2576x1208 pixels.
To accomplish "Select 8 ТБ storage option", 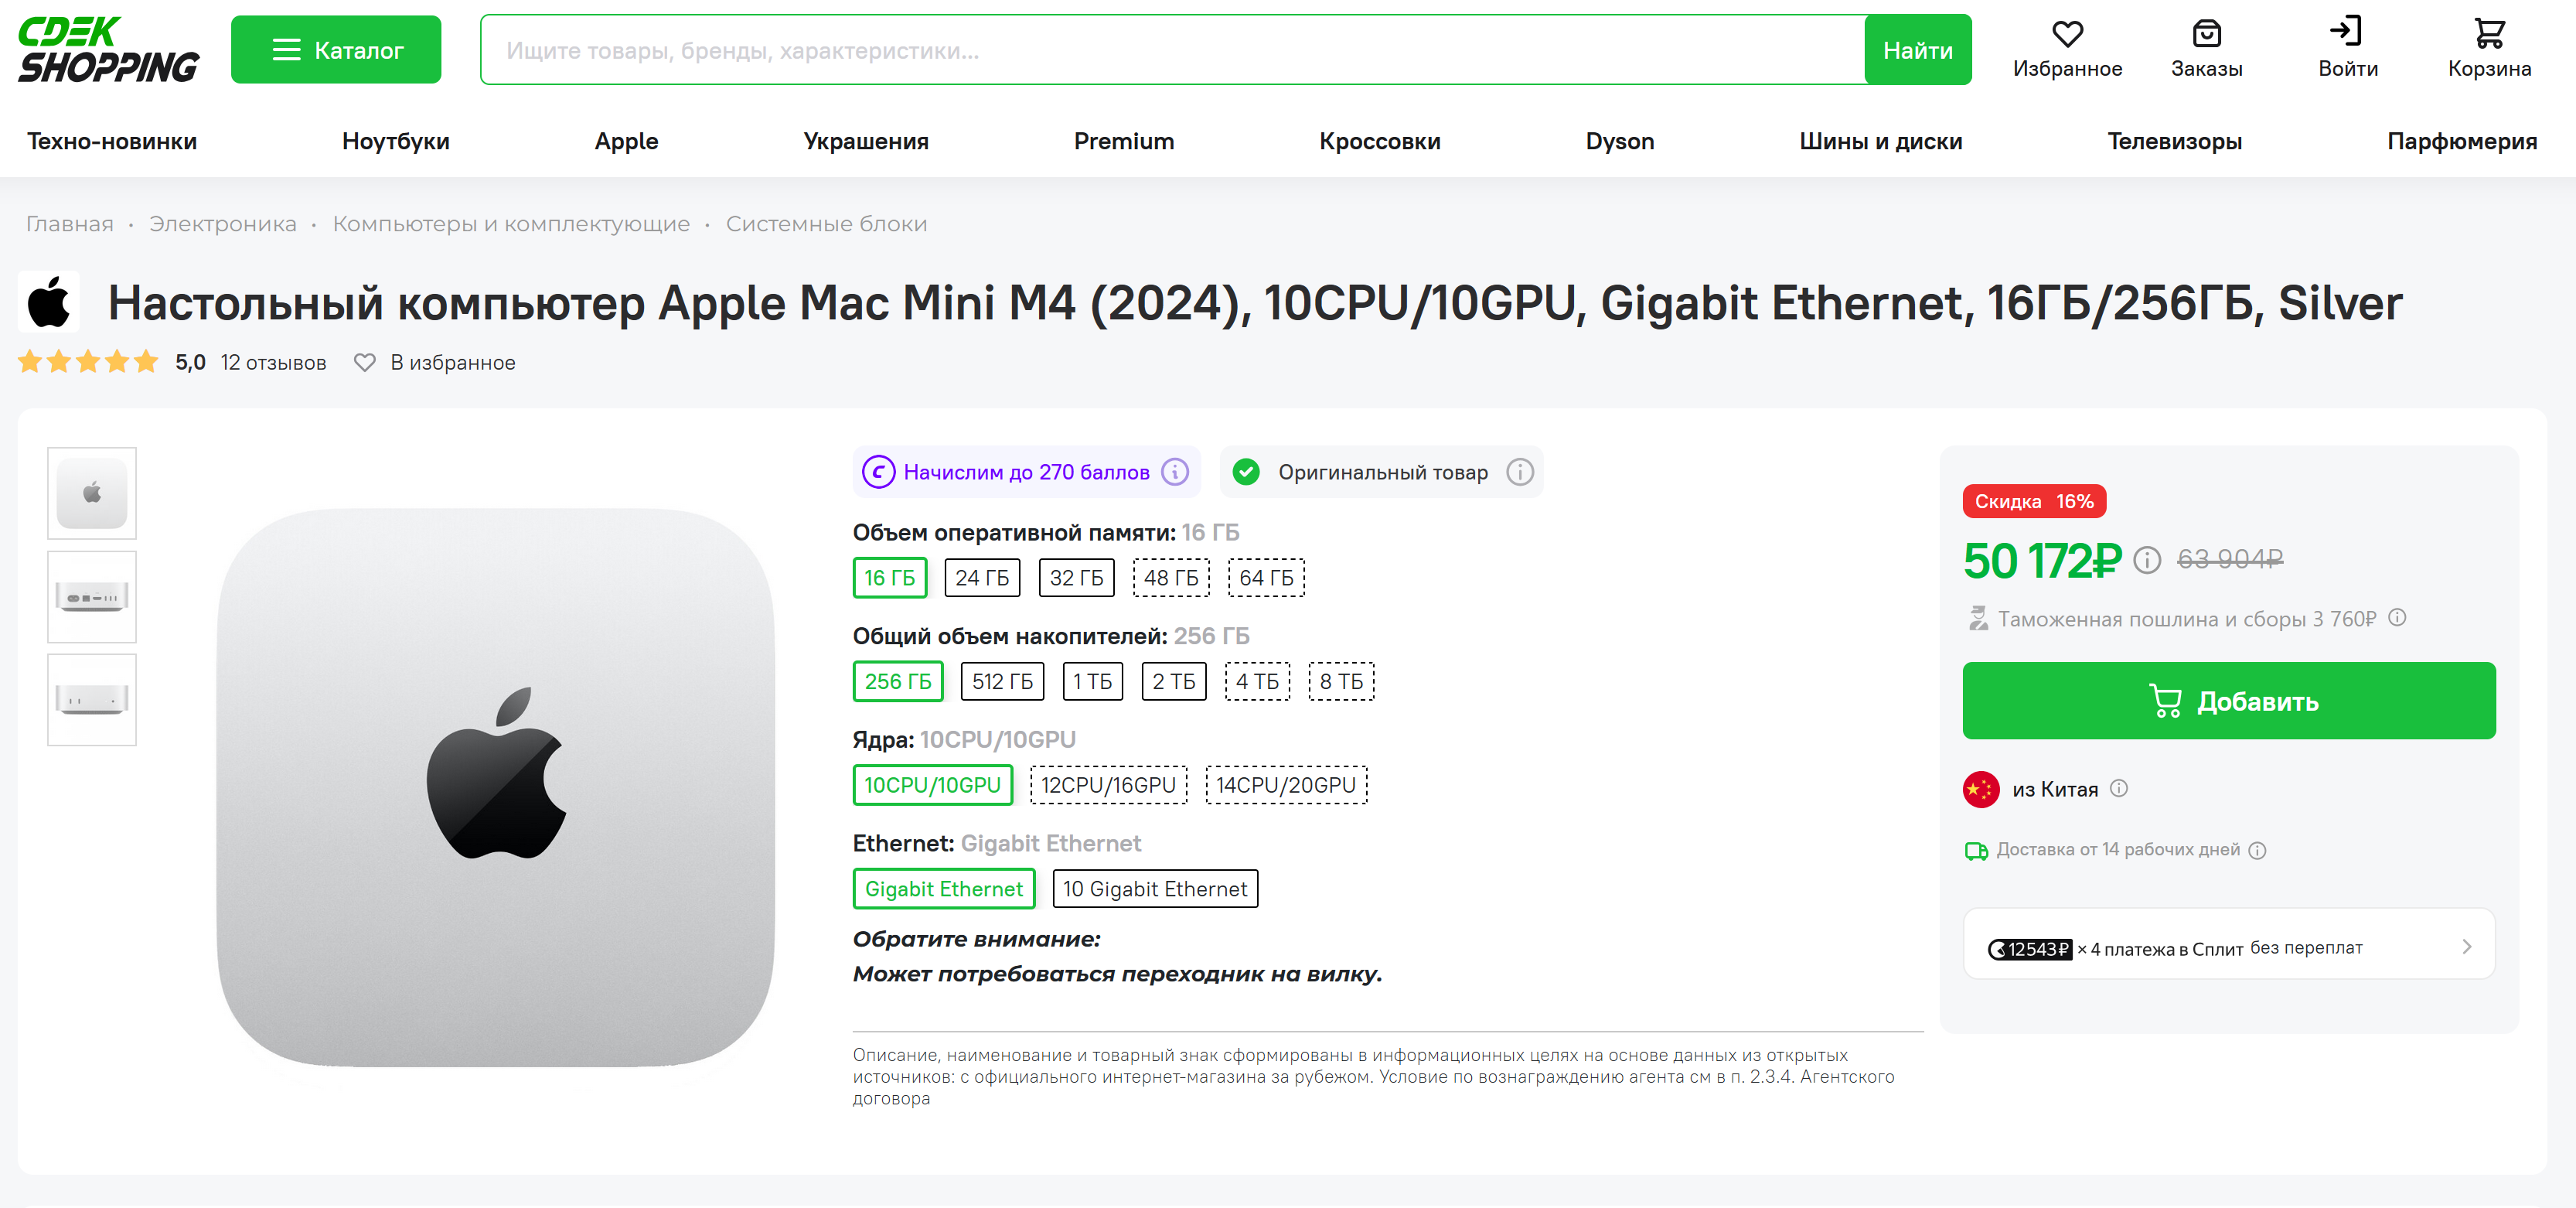I will [x=1341, y=682].
